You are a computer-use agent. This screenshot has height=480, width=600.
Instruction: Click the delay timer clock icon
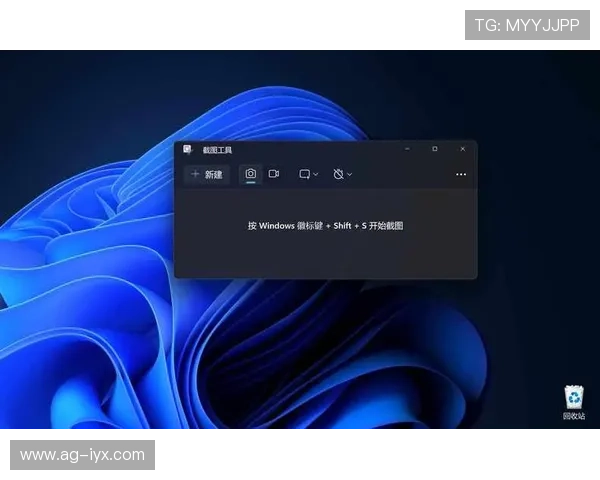click(338, 174)
